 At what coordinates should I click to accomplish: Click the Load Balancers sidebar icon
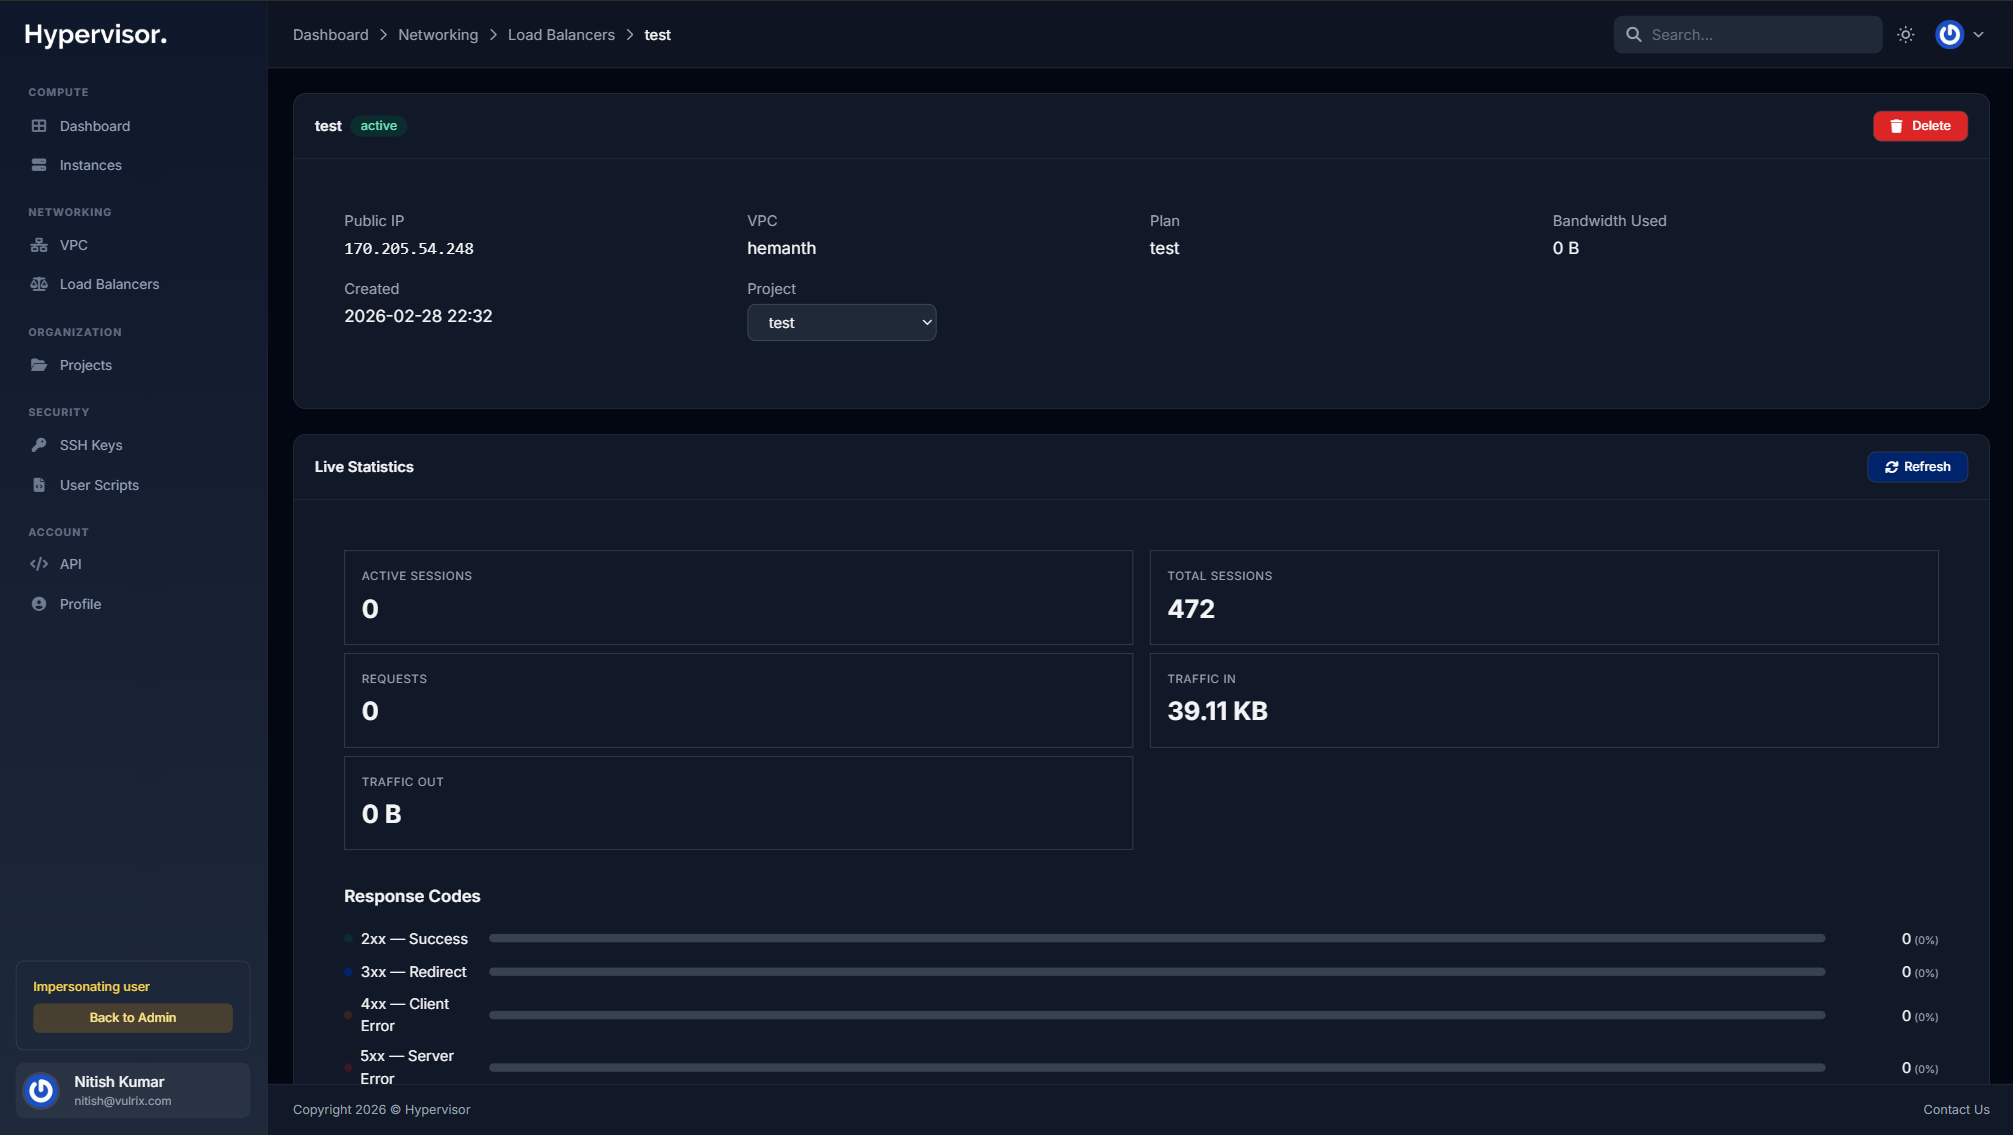pyautogui.click(x=38, y=284)
